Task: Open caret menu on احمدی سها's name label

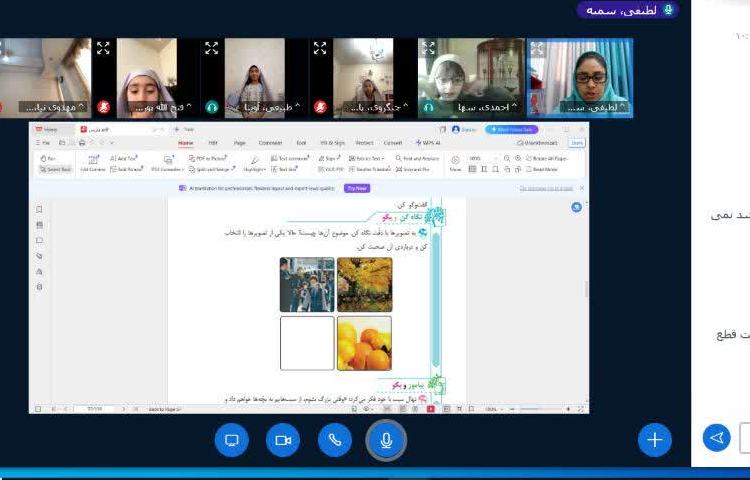Action: coord(514,107)
